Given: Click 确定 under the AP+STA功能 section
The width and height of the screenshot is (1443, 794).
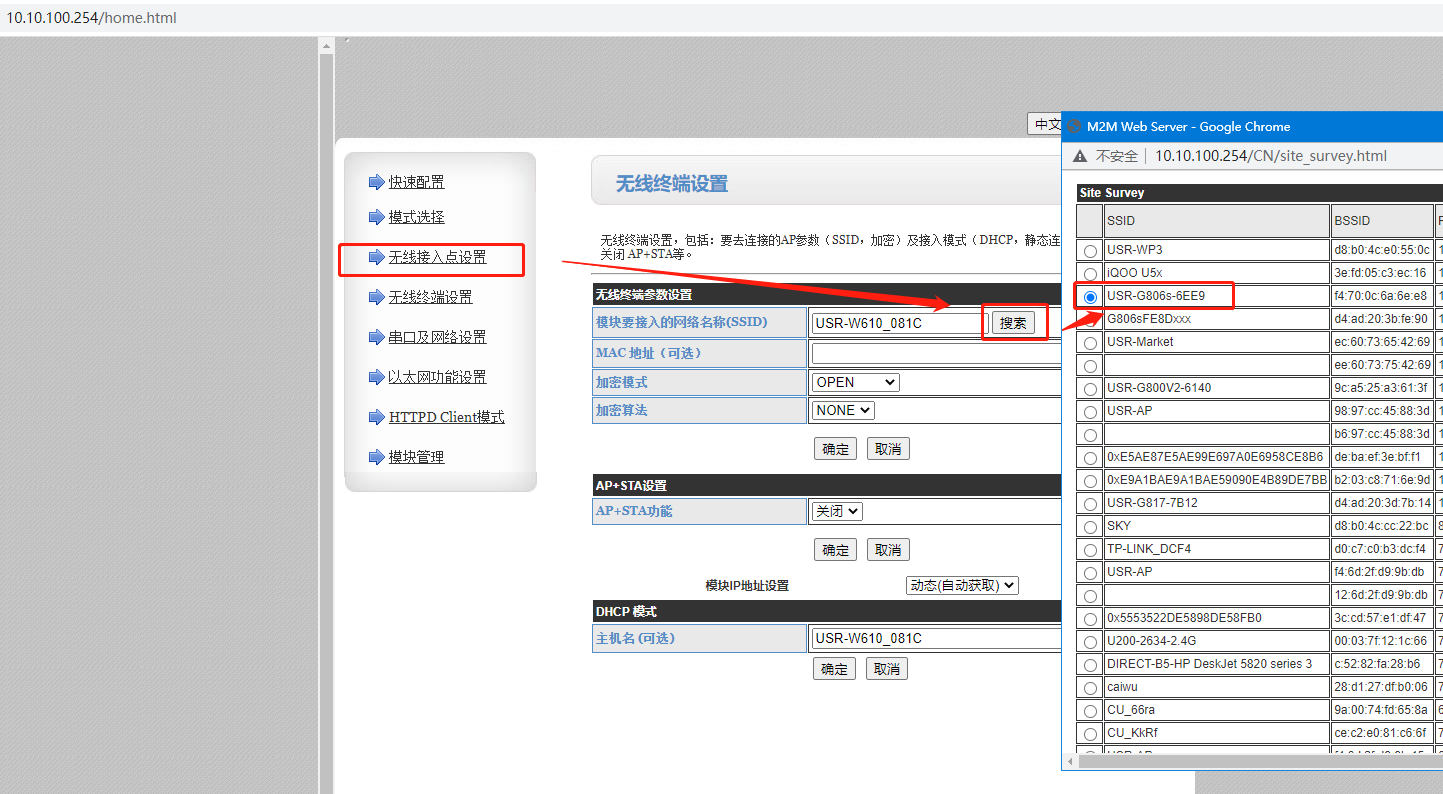Looking at the screenshot, I should pyautogui.click(x=835, y=550).
